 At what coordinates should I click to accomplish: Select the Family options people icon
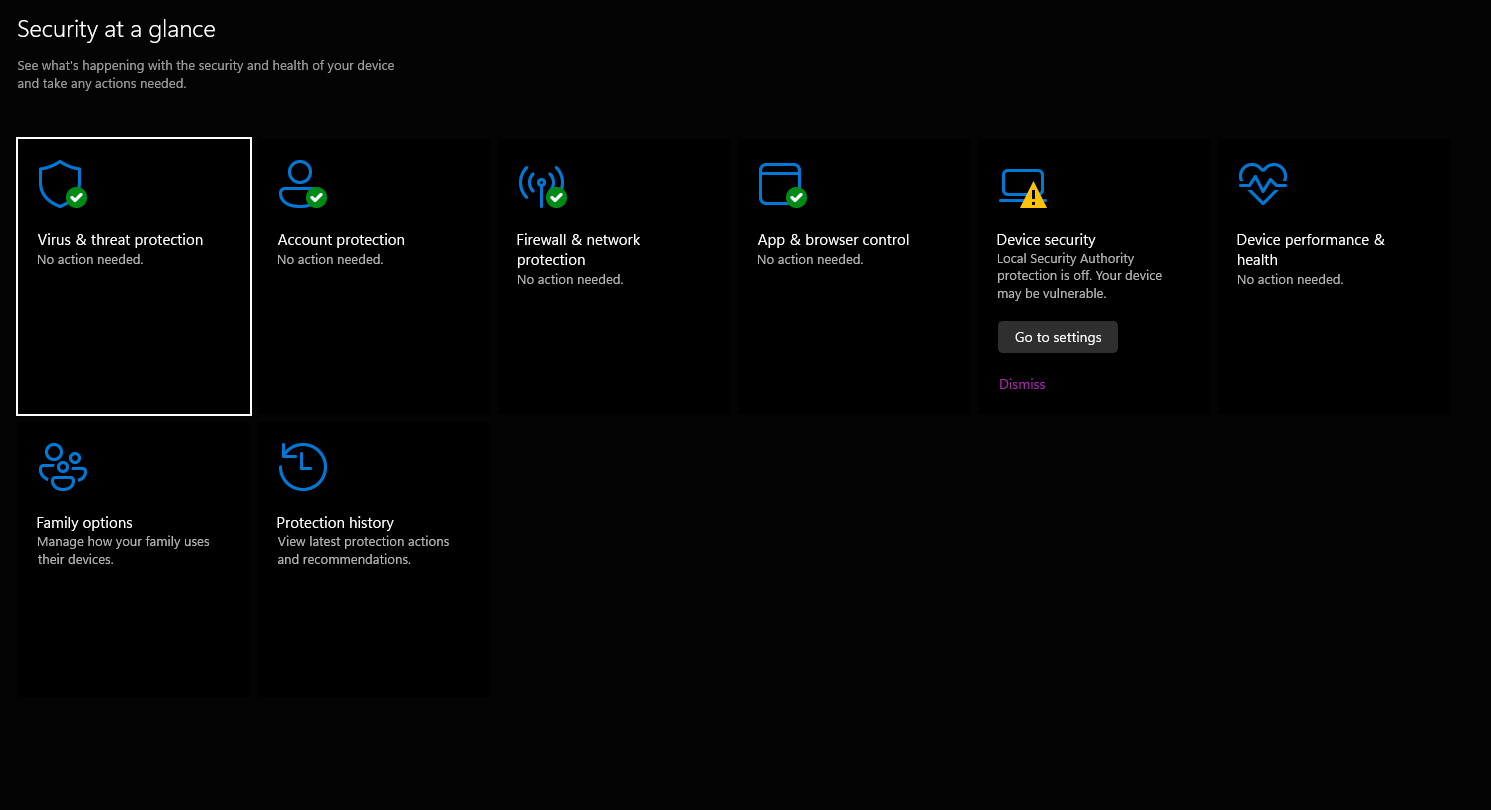(63, 467)
